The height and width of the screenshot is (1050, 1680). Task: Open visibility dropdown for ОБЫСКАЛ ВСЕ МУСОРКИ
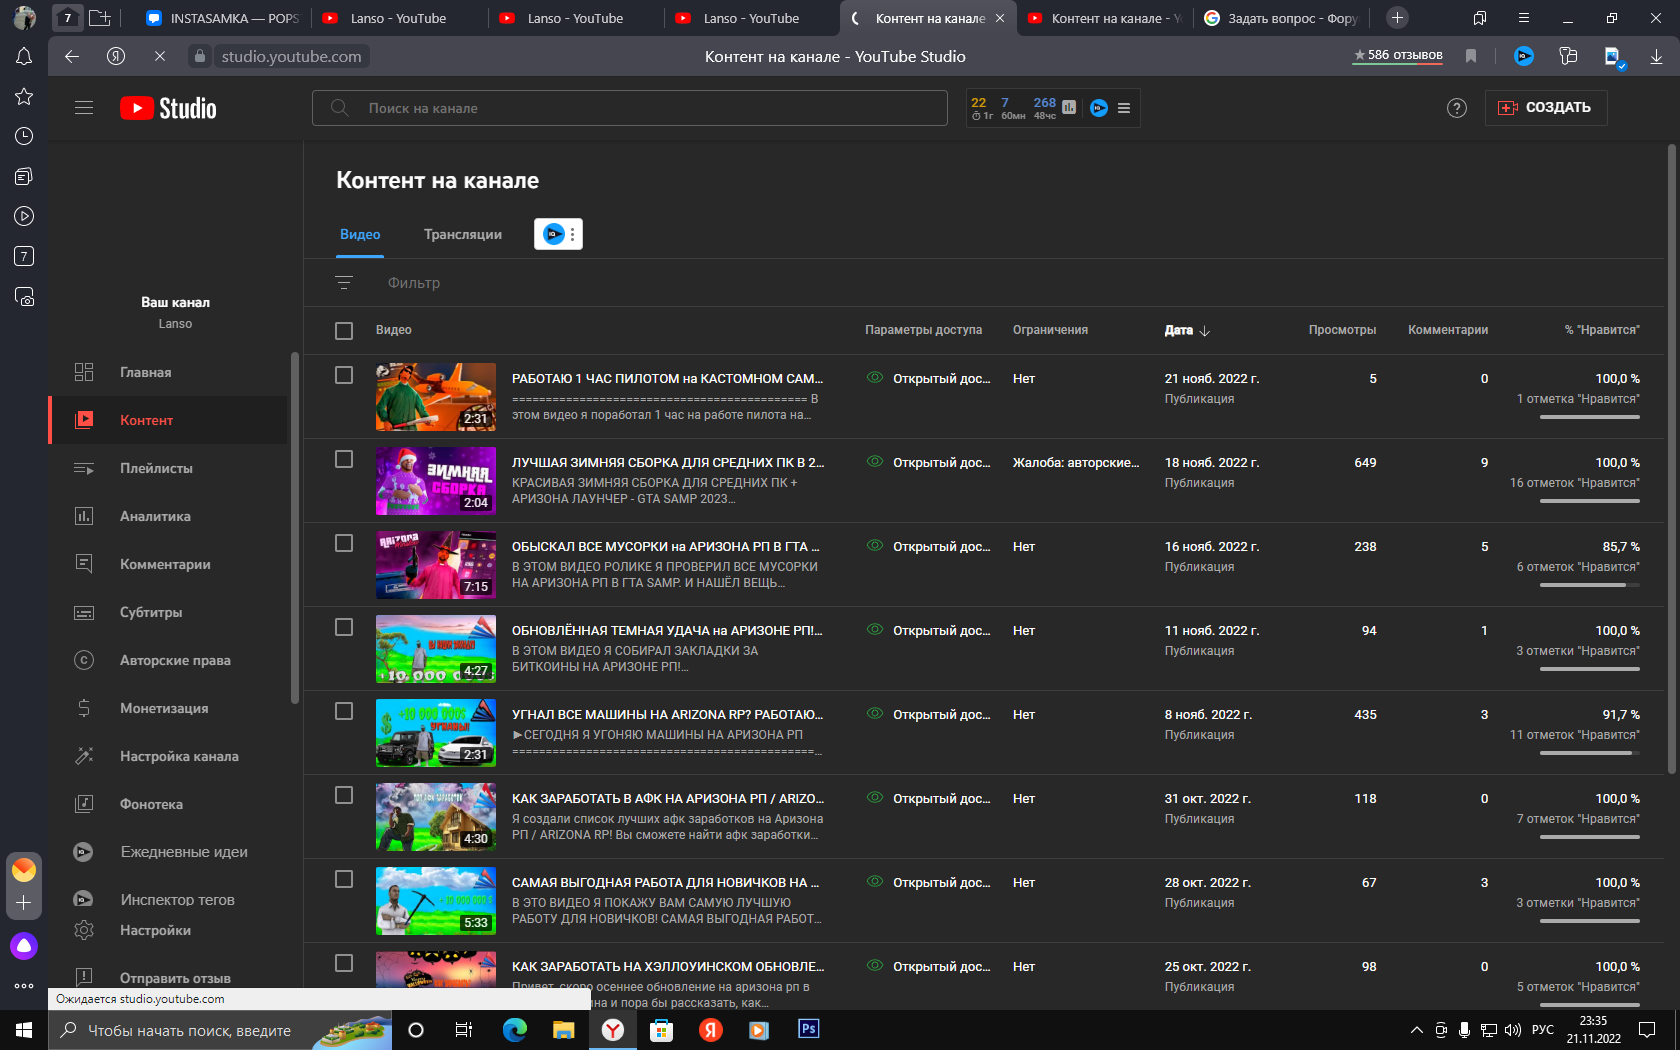929,547
